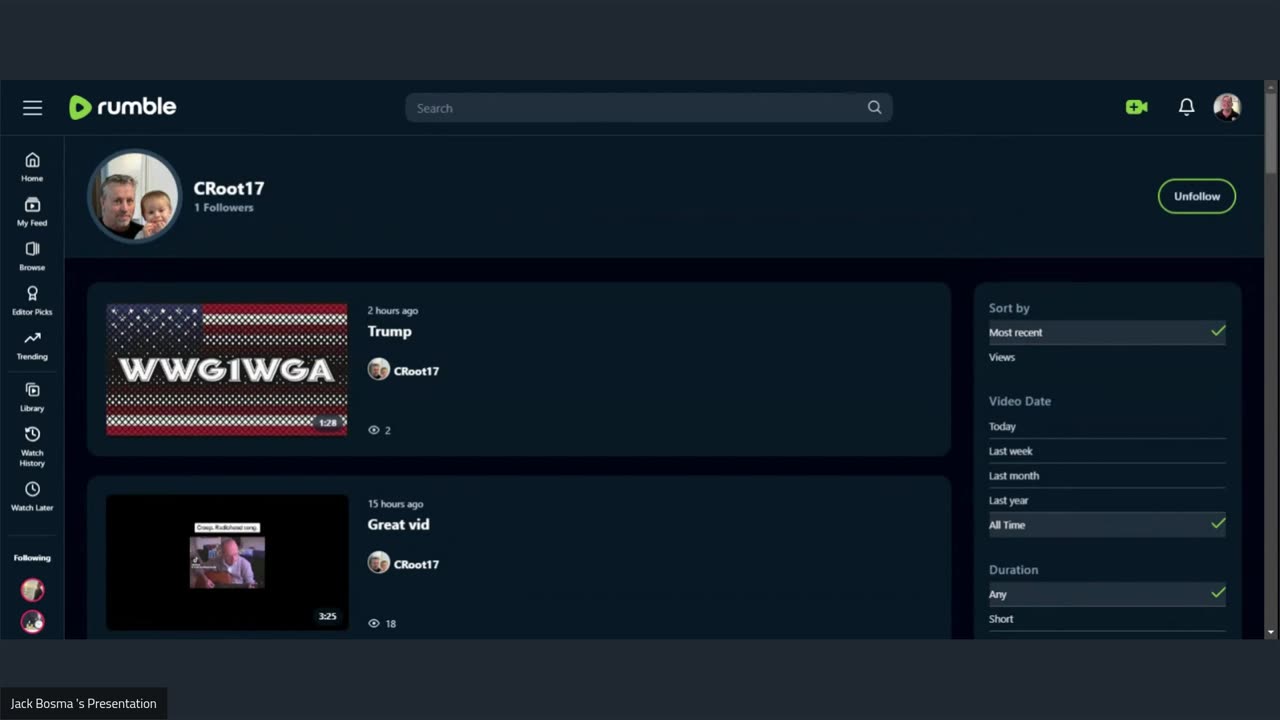Open second followed channel avatar in sidebar
This screenshot has width=1280, height=720.
point(33,621)
